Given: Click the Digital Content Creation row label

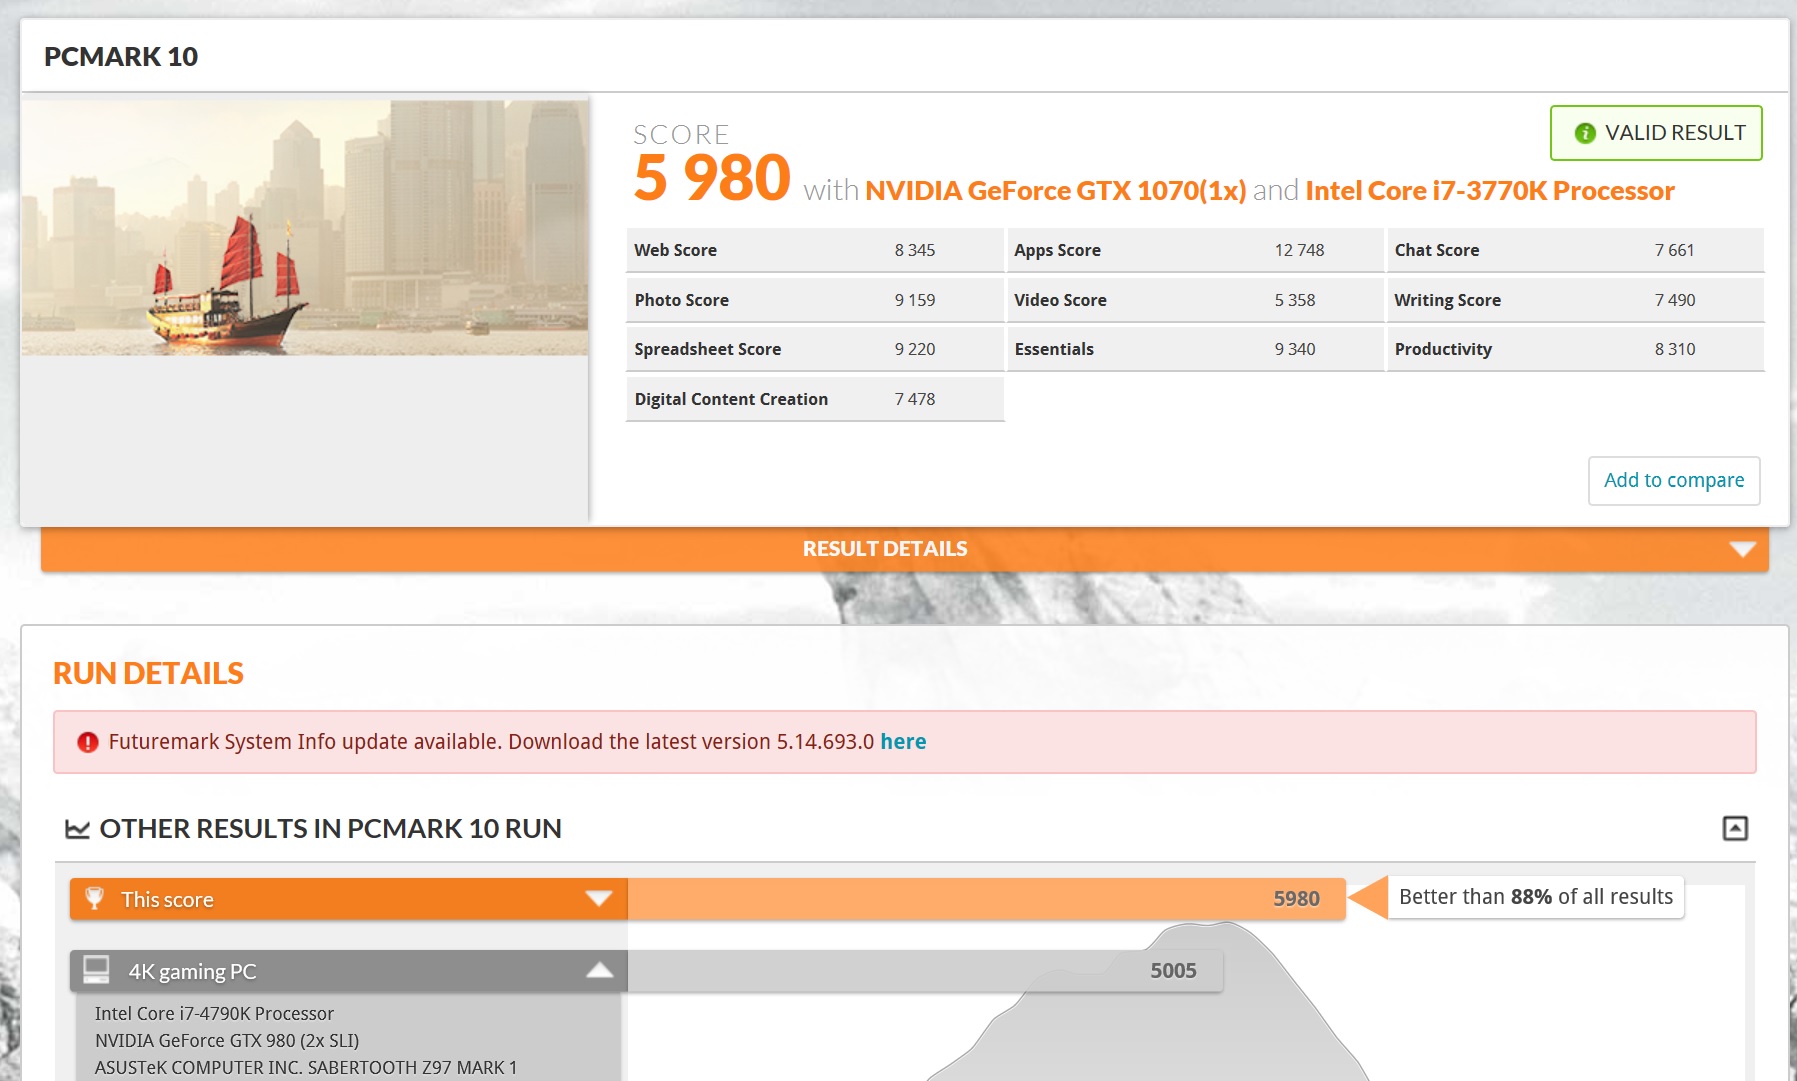Looking at the screenshot, I should [731, 399].
